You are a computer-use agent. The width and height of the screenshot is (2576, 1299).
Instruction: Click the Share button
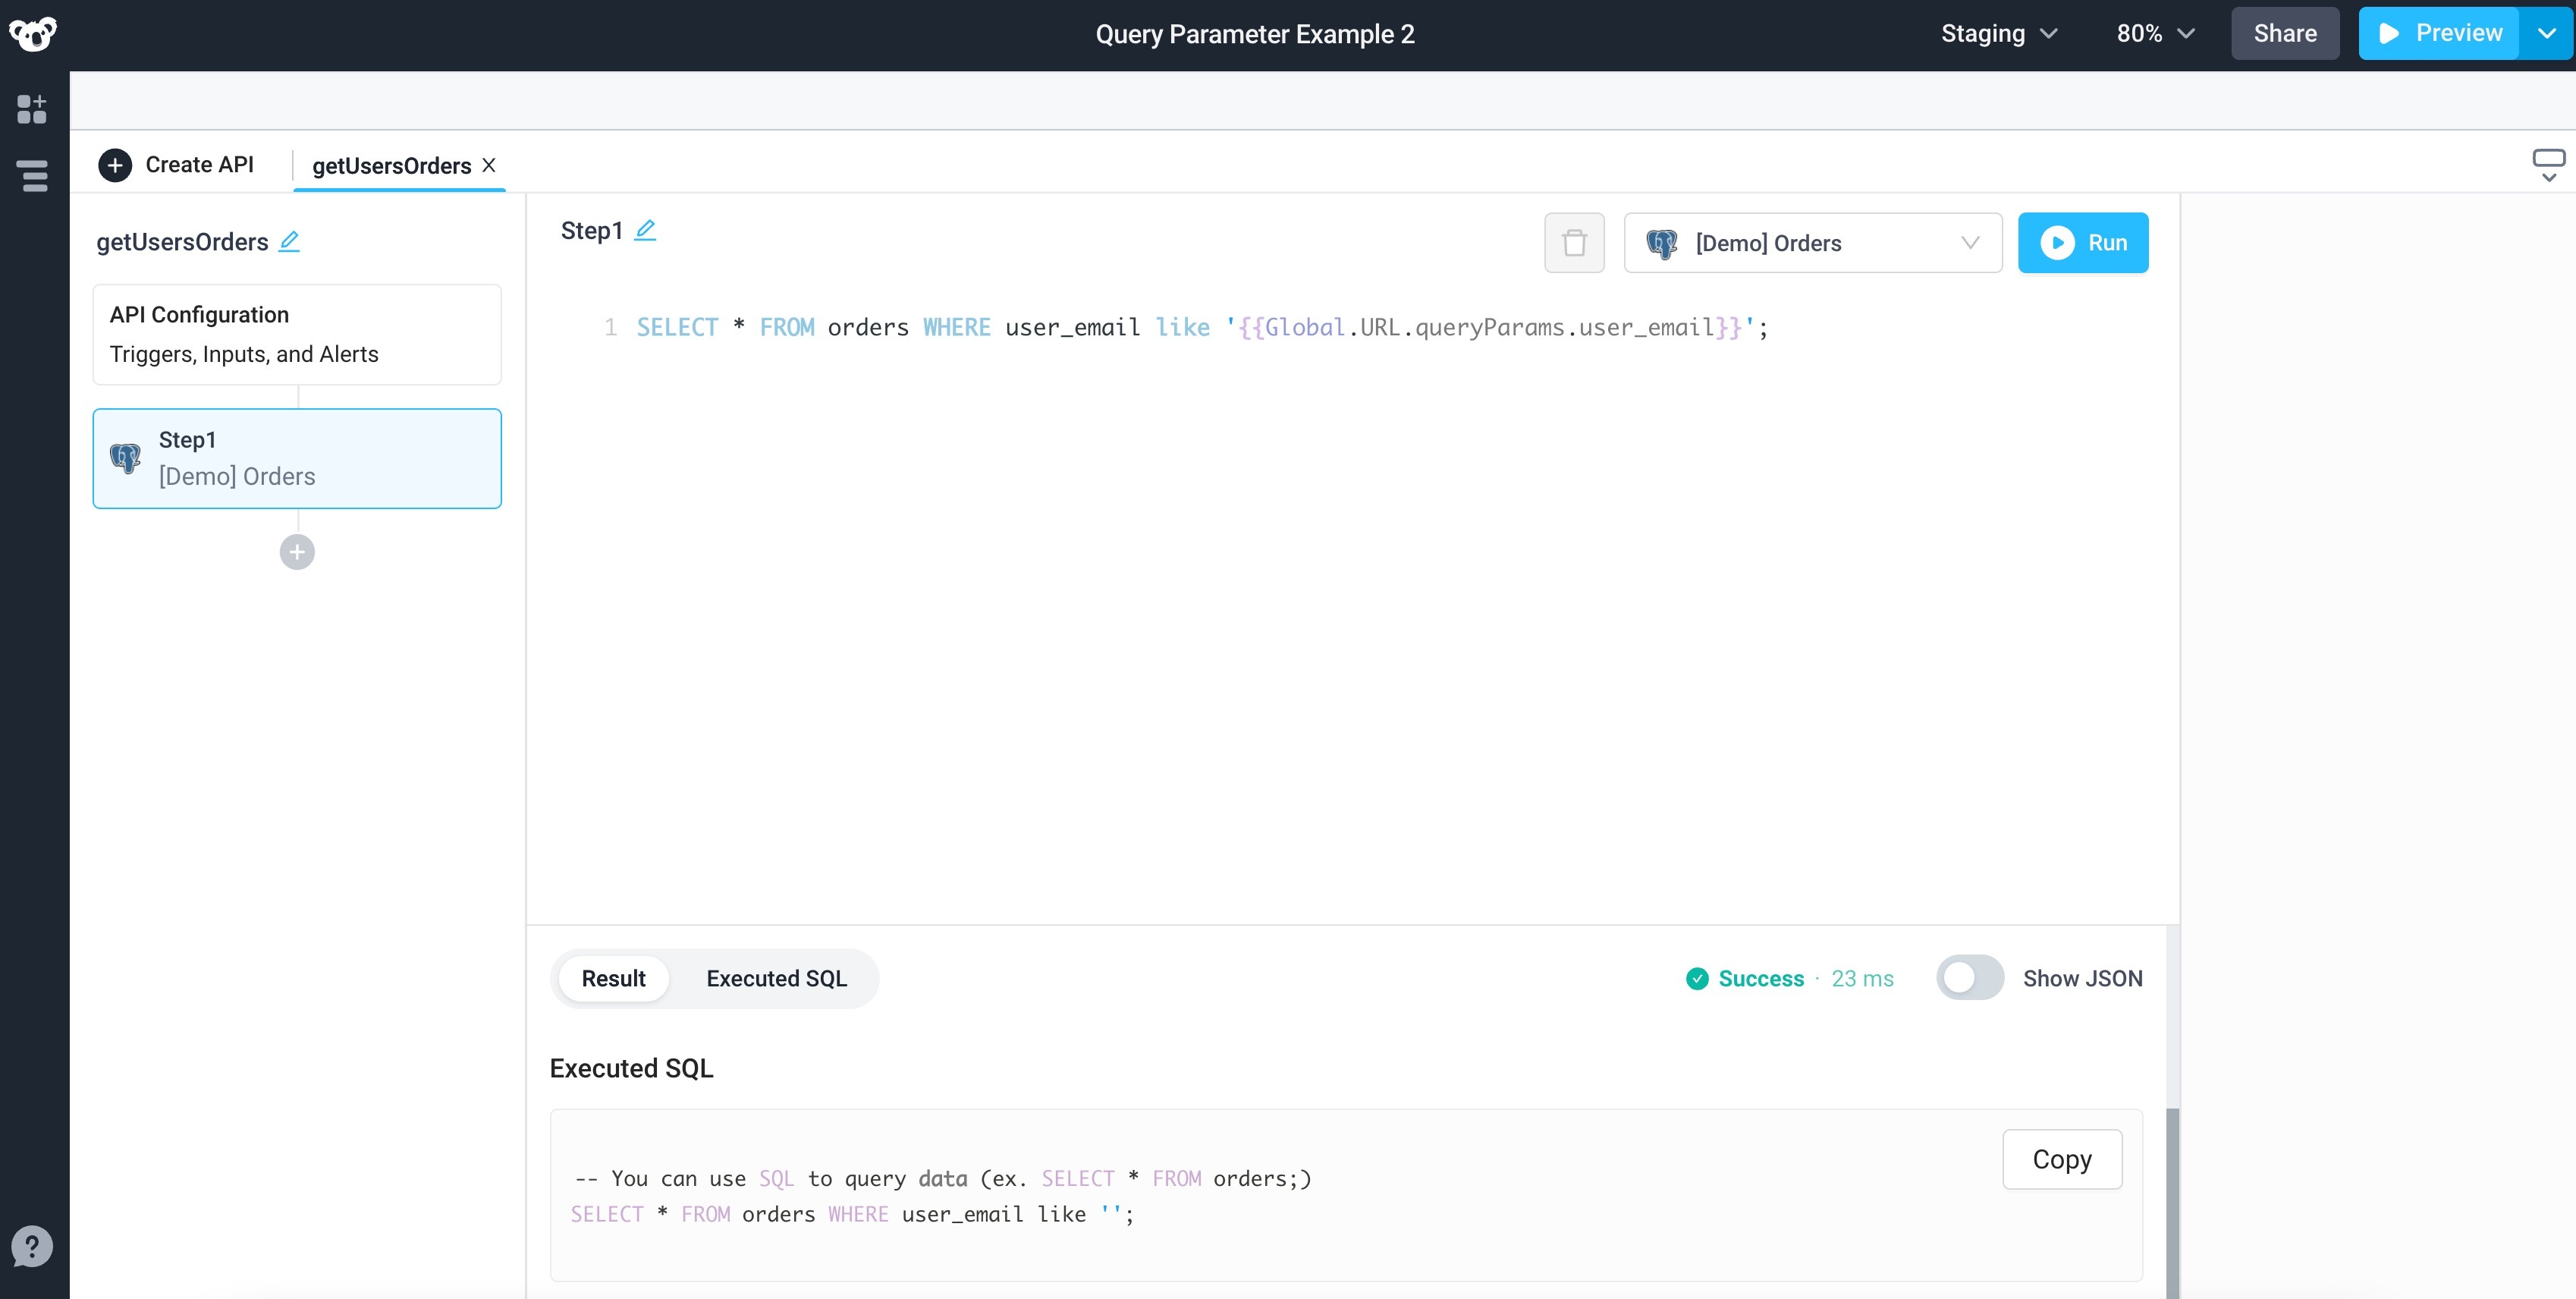2285,33
